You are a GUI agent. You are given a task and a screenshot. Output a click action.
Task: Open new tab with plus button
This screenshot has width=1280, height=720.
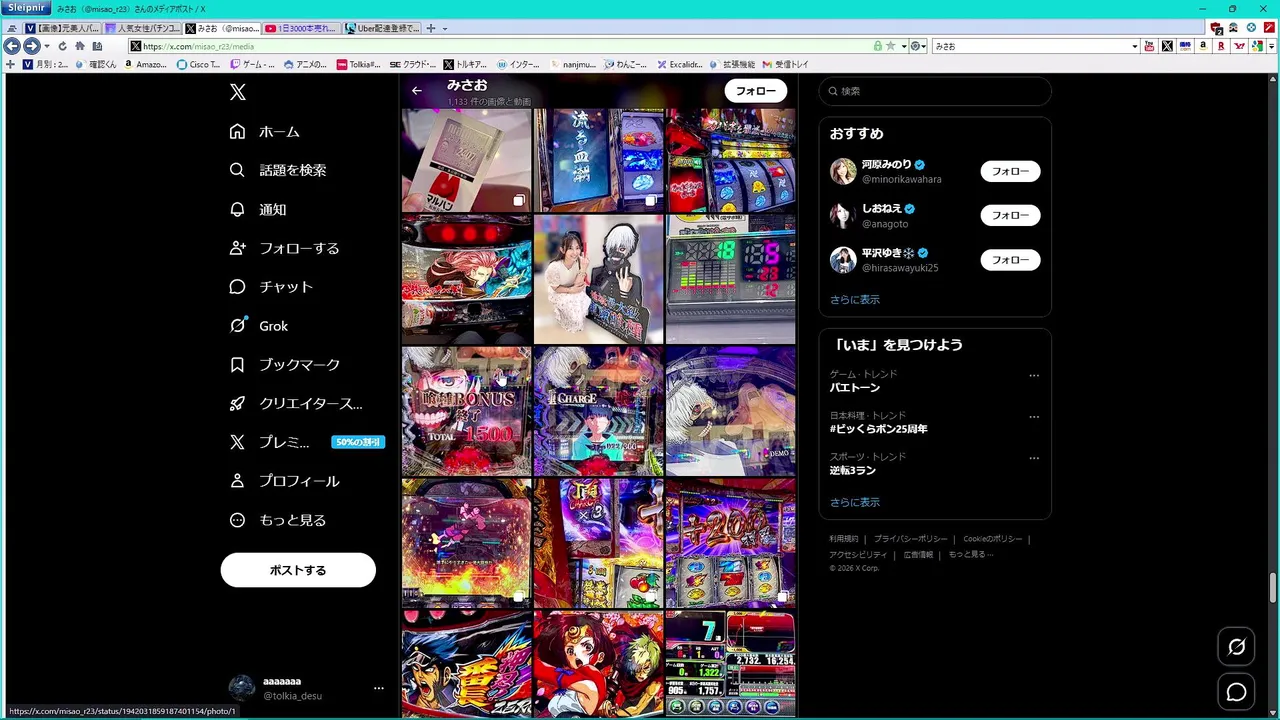click(x=432, y=28)
